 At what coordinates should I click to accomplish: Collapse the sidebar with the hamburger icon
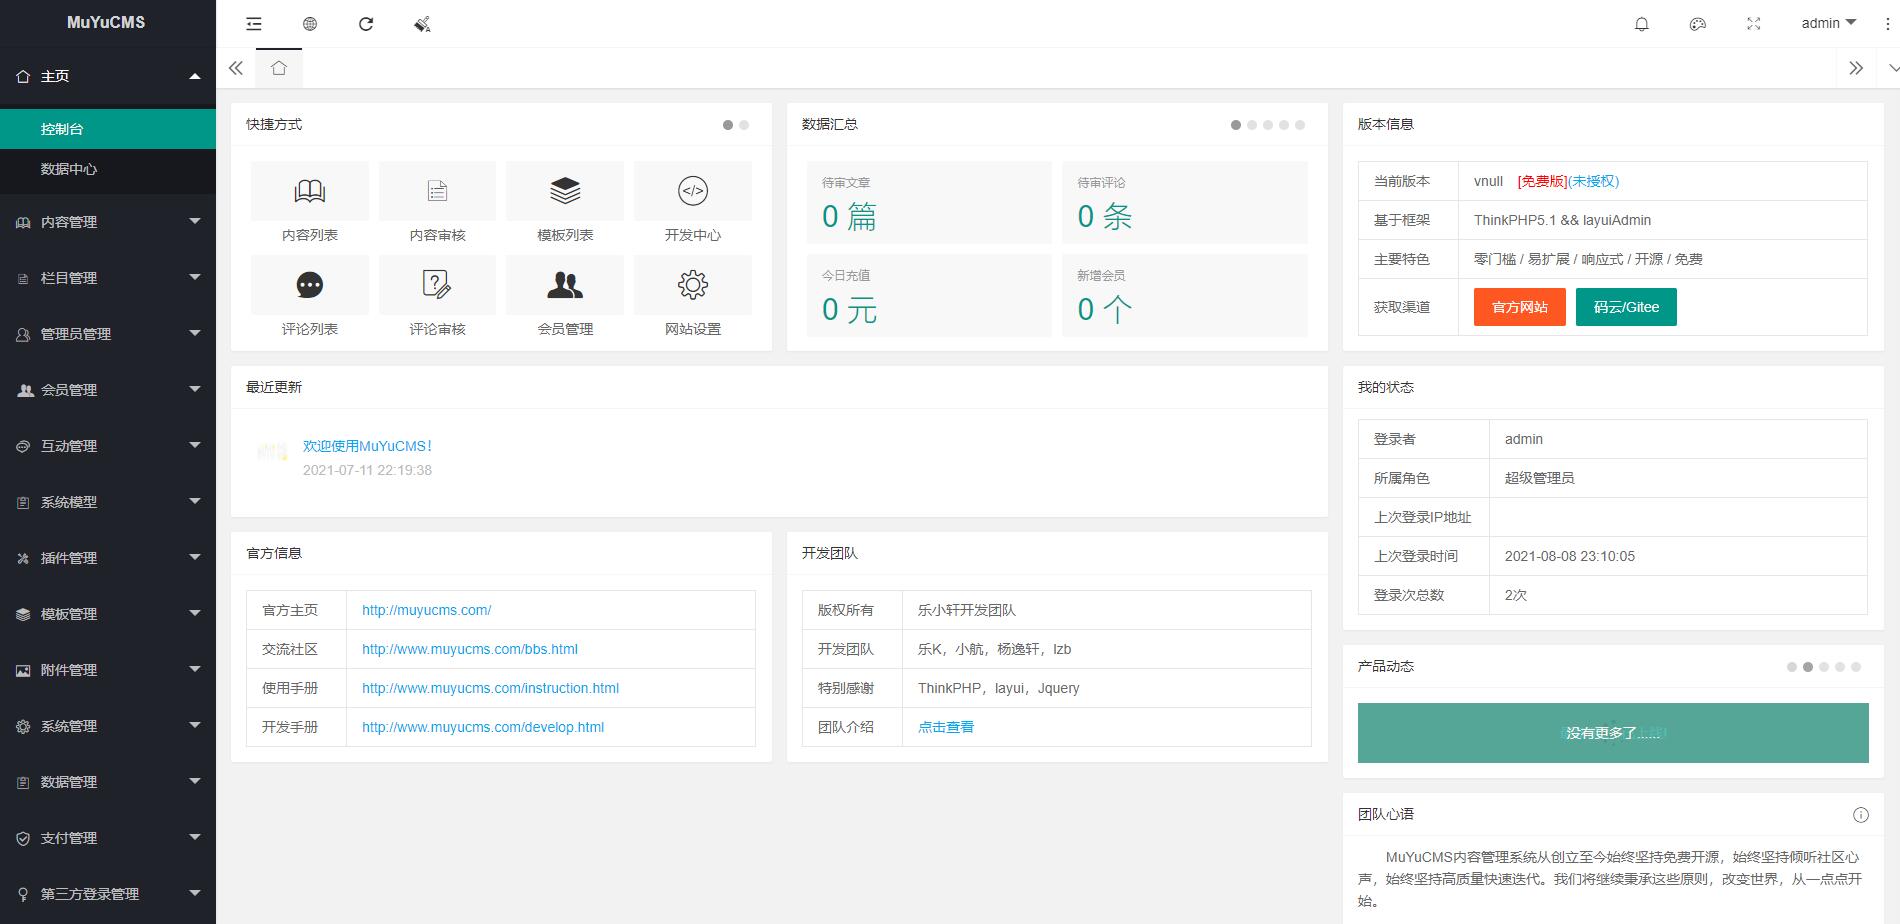pos(254,23)
